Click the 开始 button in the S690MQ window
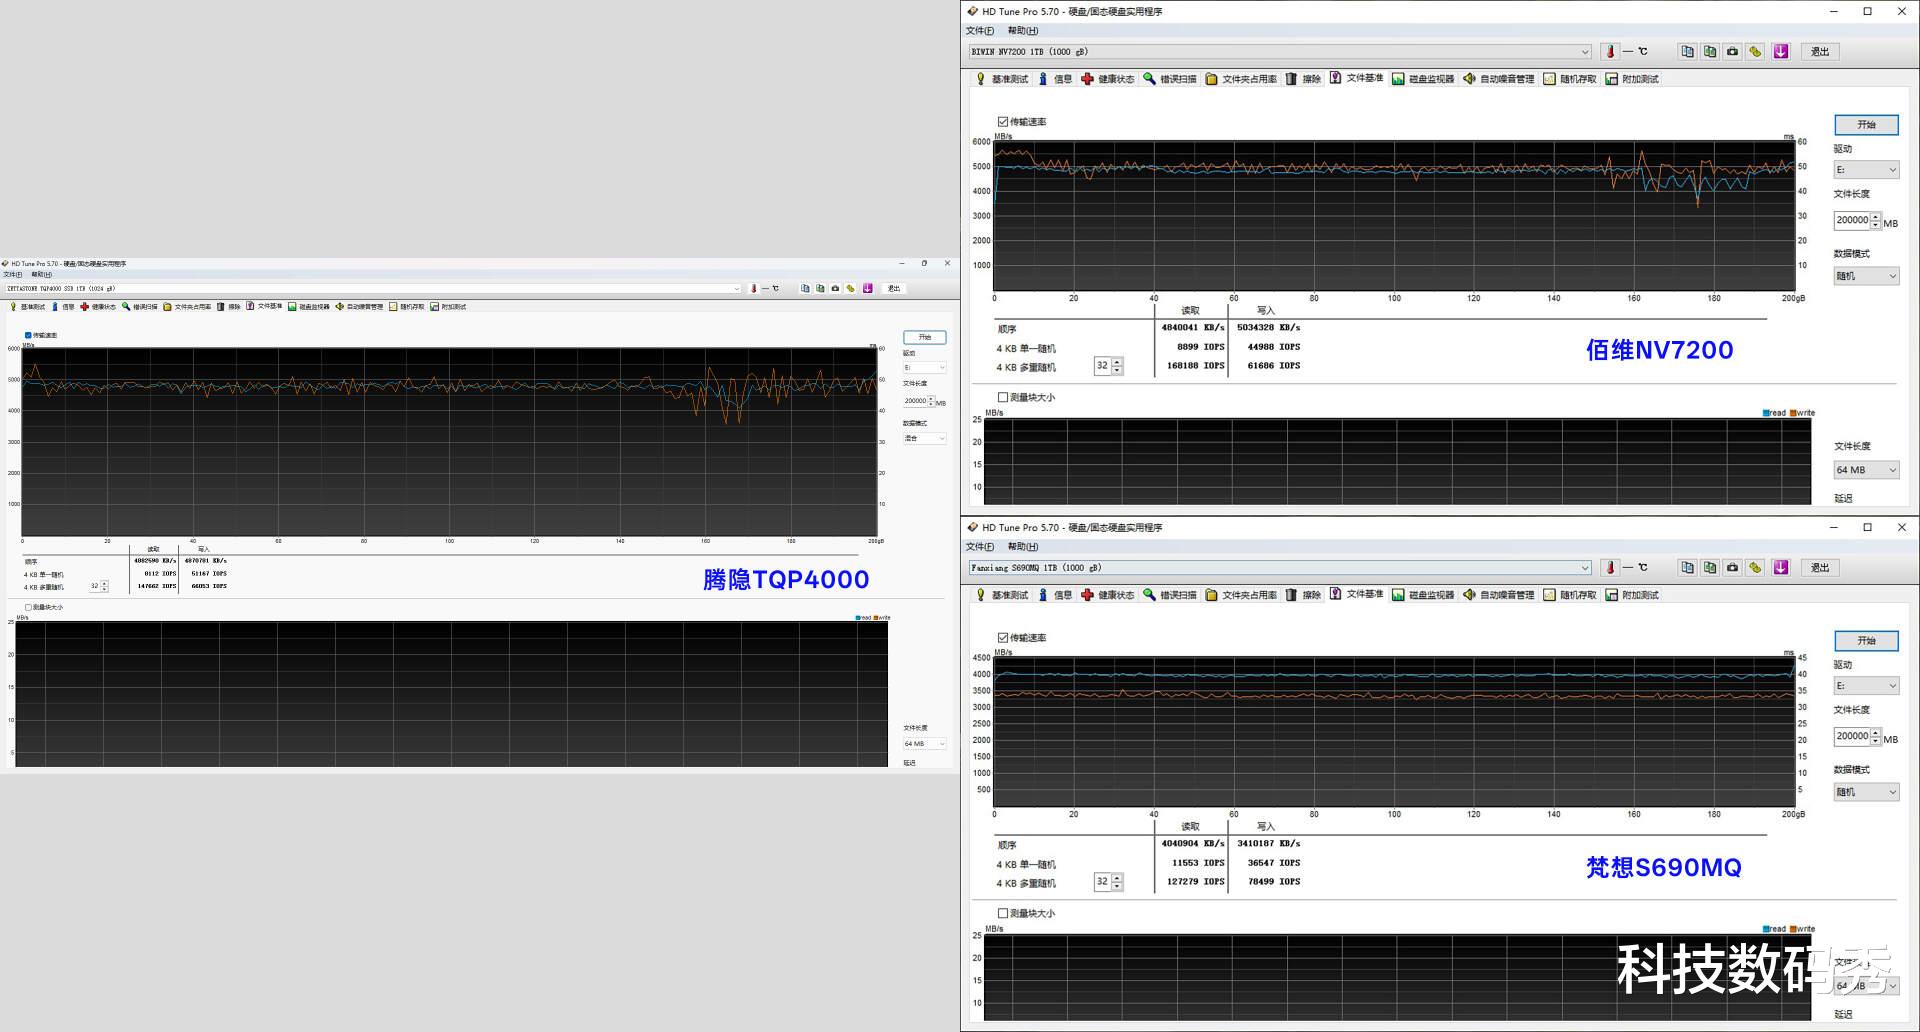The width and height of the screenshot is (1920, 1032). 1866,641
